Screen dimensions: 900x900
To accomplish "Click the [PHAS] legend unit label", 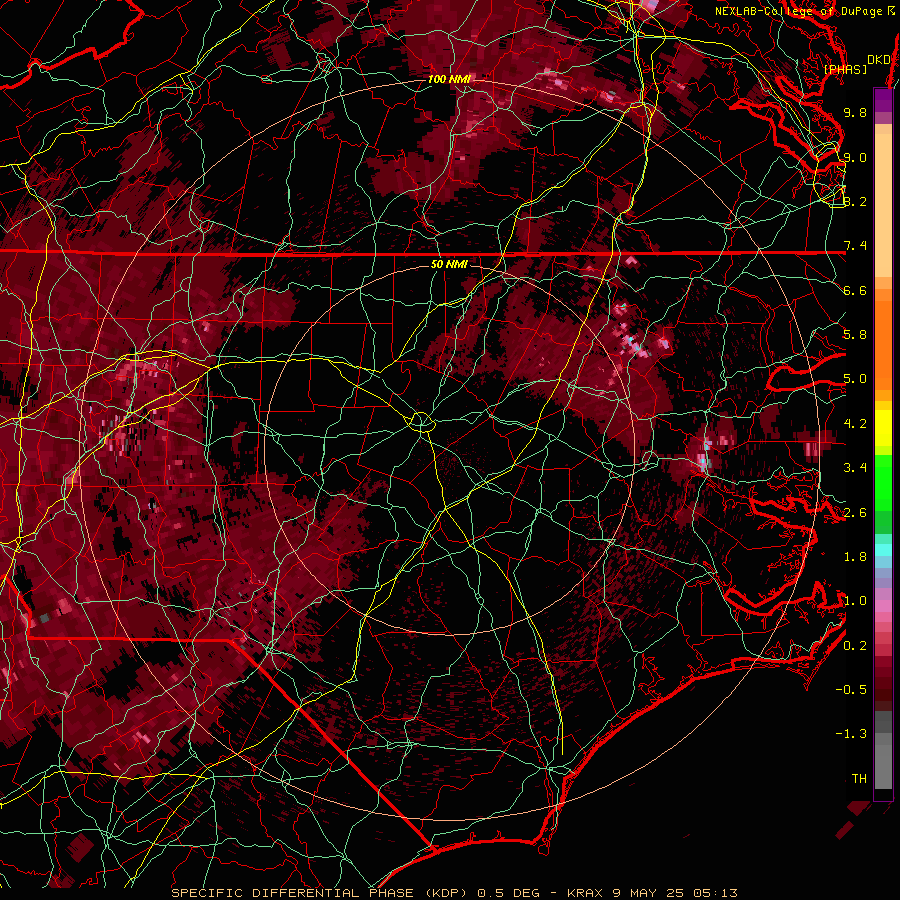I will tap(845, 69).
